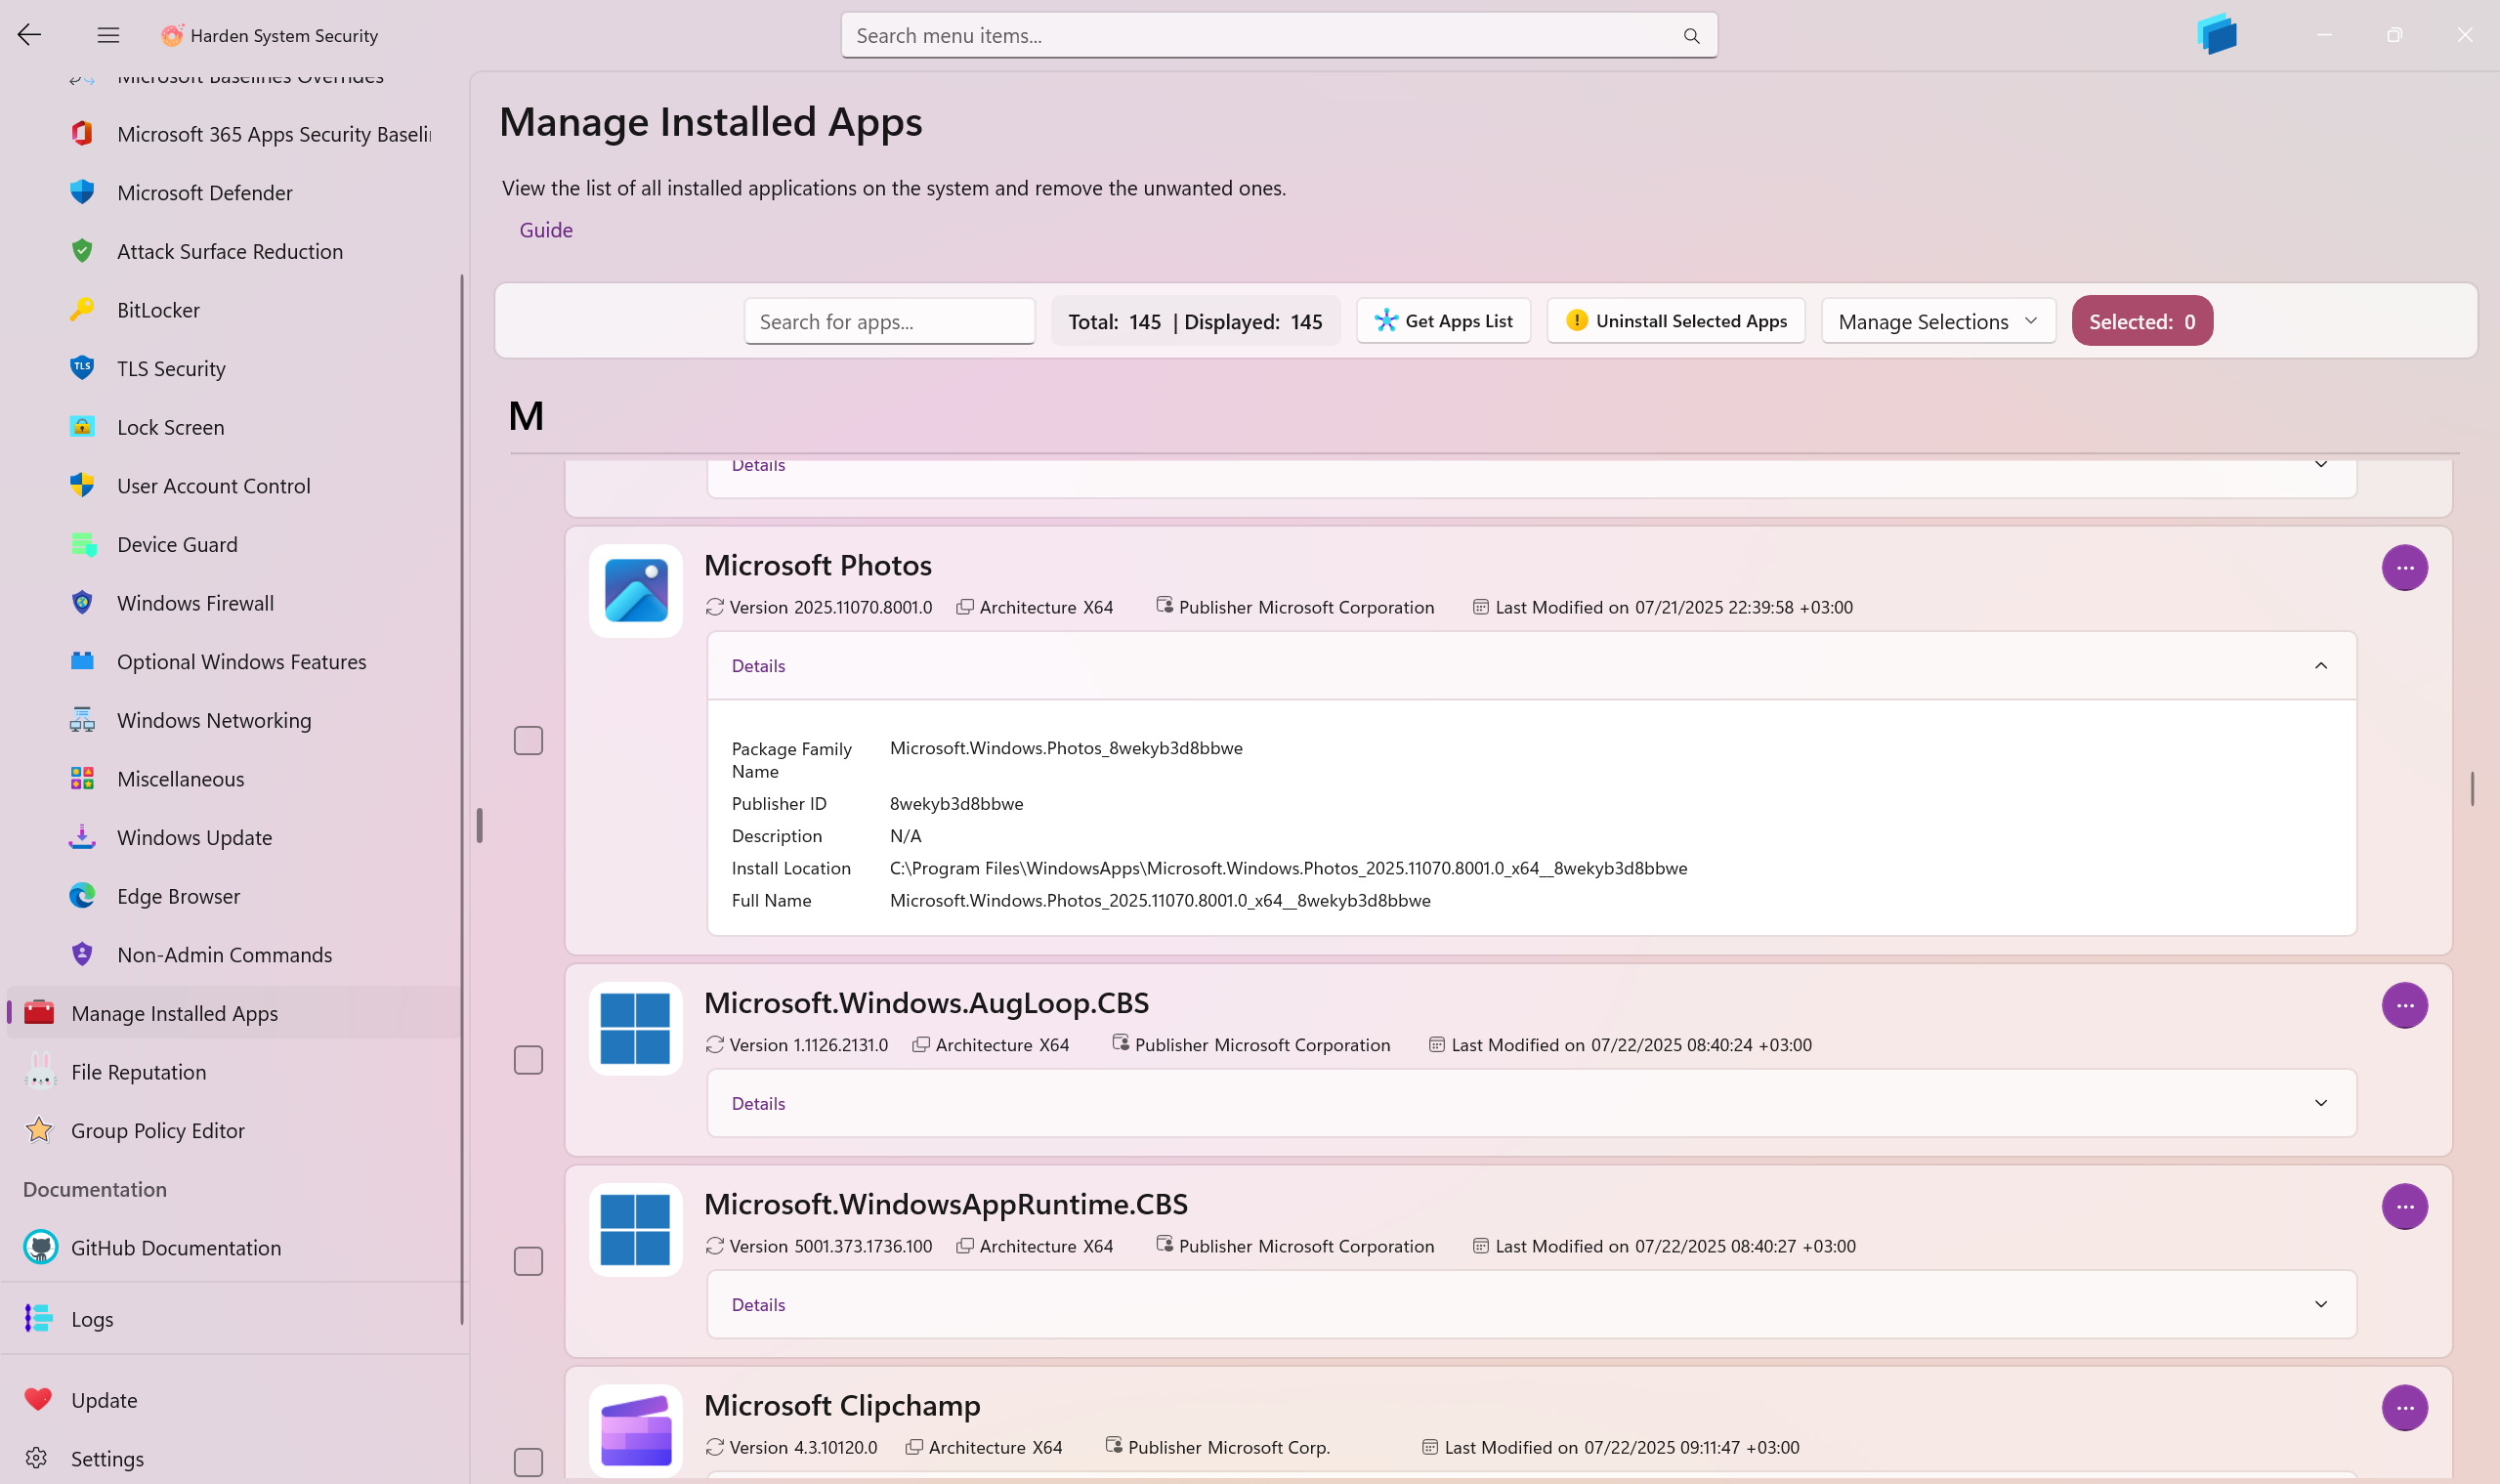This screenshot has height=1484, width=2500.
Task: Click the search magnifier icon
Action: click(x=1691, y=36)
